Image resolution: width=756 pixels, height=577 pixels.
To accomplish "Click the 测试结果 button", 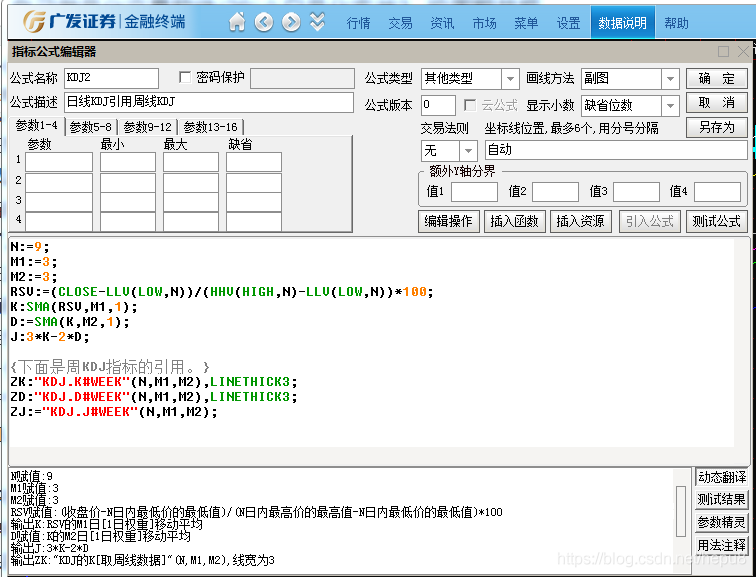I will [721, 500].
